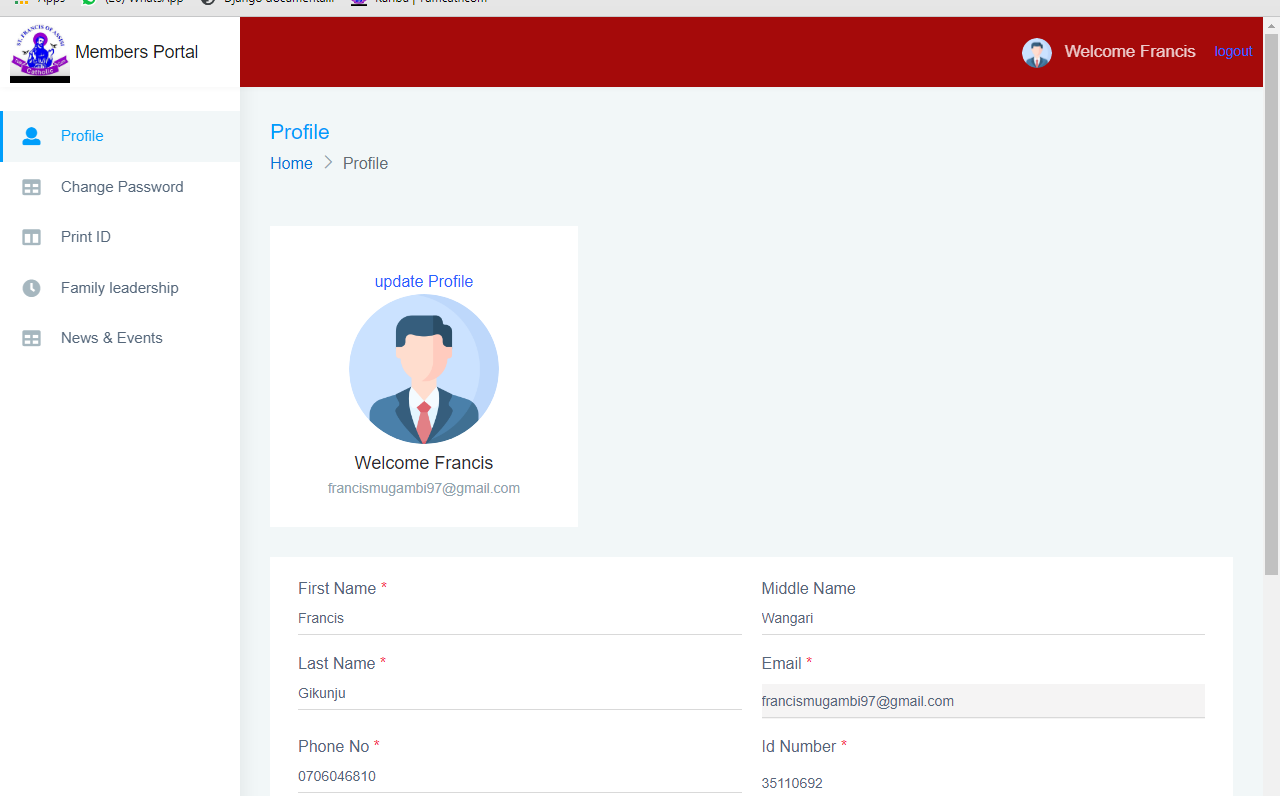Click the Change Password sidebar icon

[32, 187]
